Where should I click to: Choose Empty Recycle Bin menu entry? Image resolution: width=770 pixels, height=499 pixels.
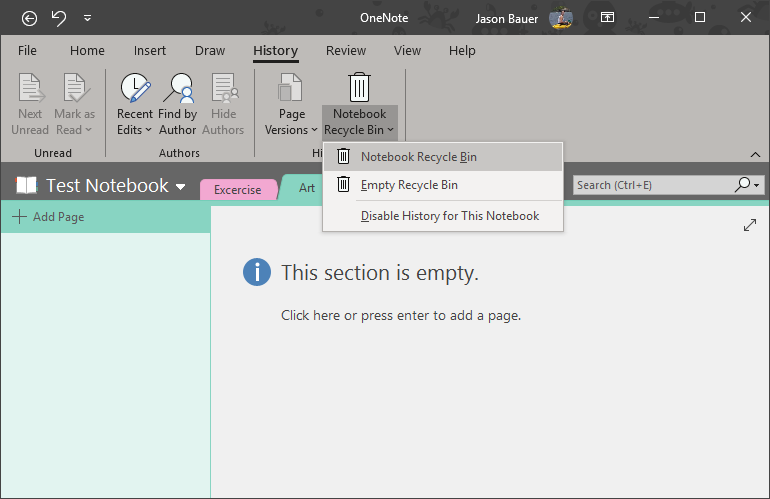tap(442, 185)
